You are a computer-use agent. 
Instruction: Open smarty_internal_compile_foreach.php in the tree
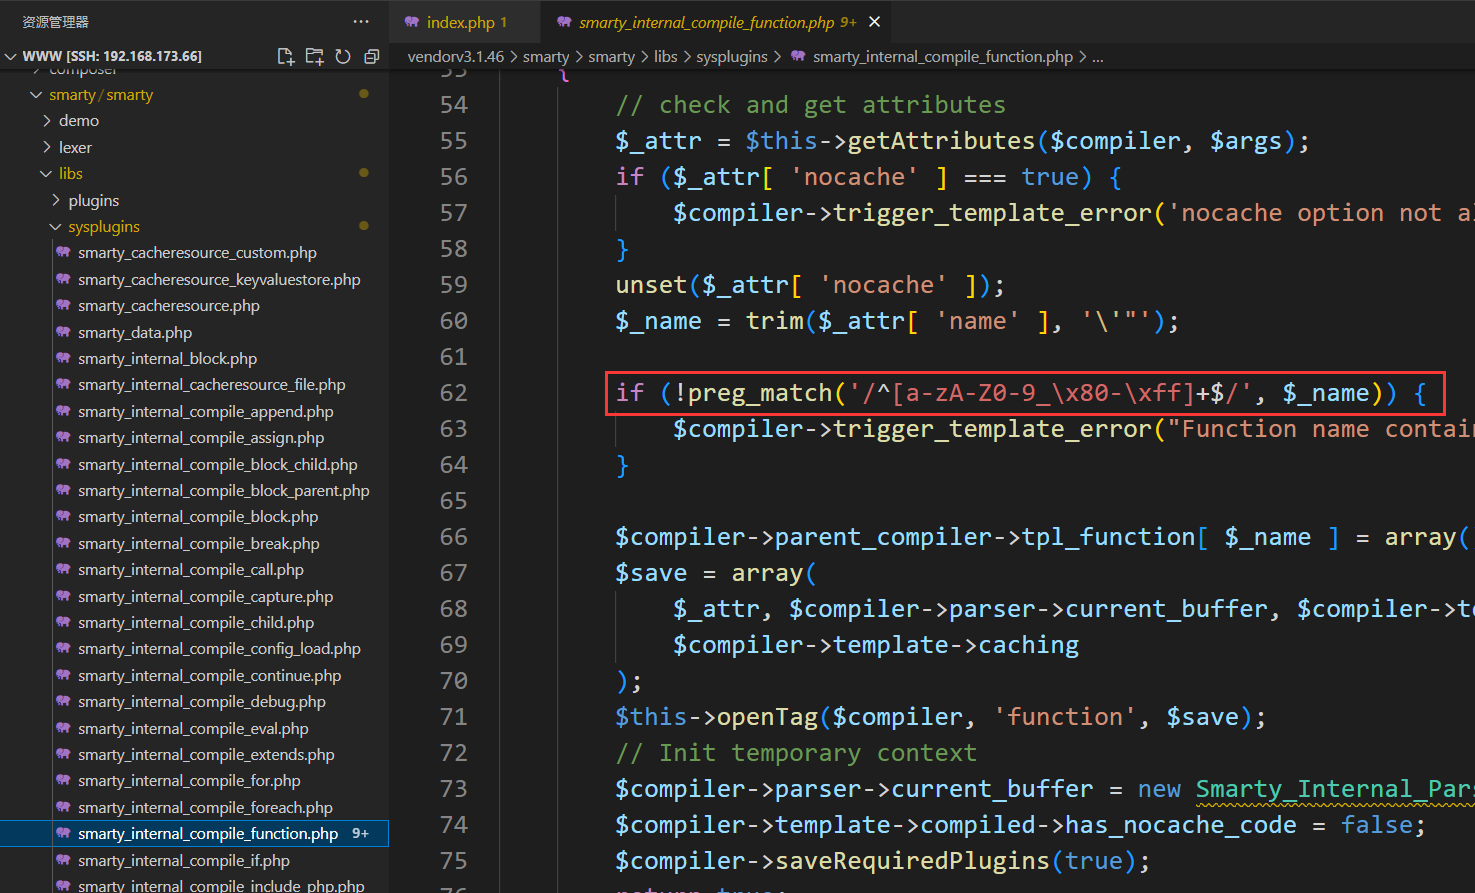[x=205, y=807]
